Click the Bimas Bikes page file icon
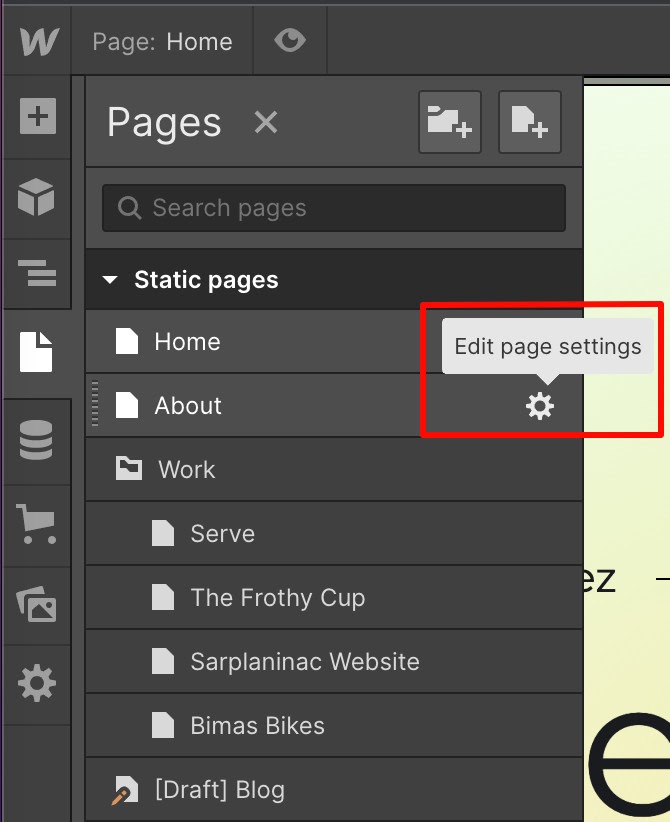The width and height of the screenshot is (670, 822). point(163,725)
